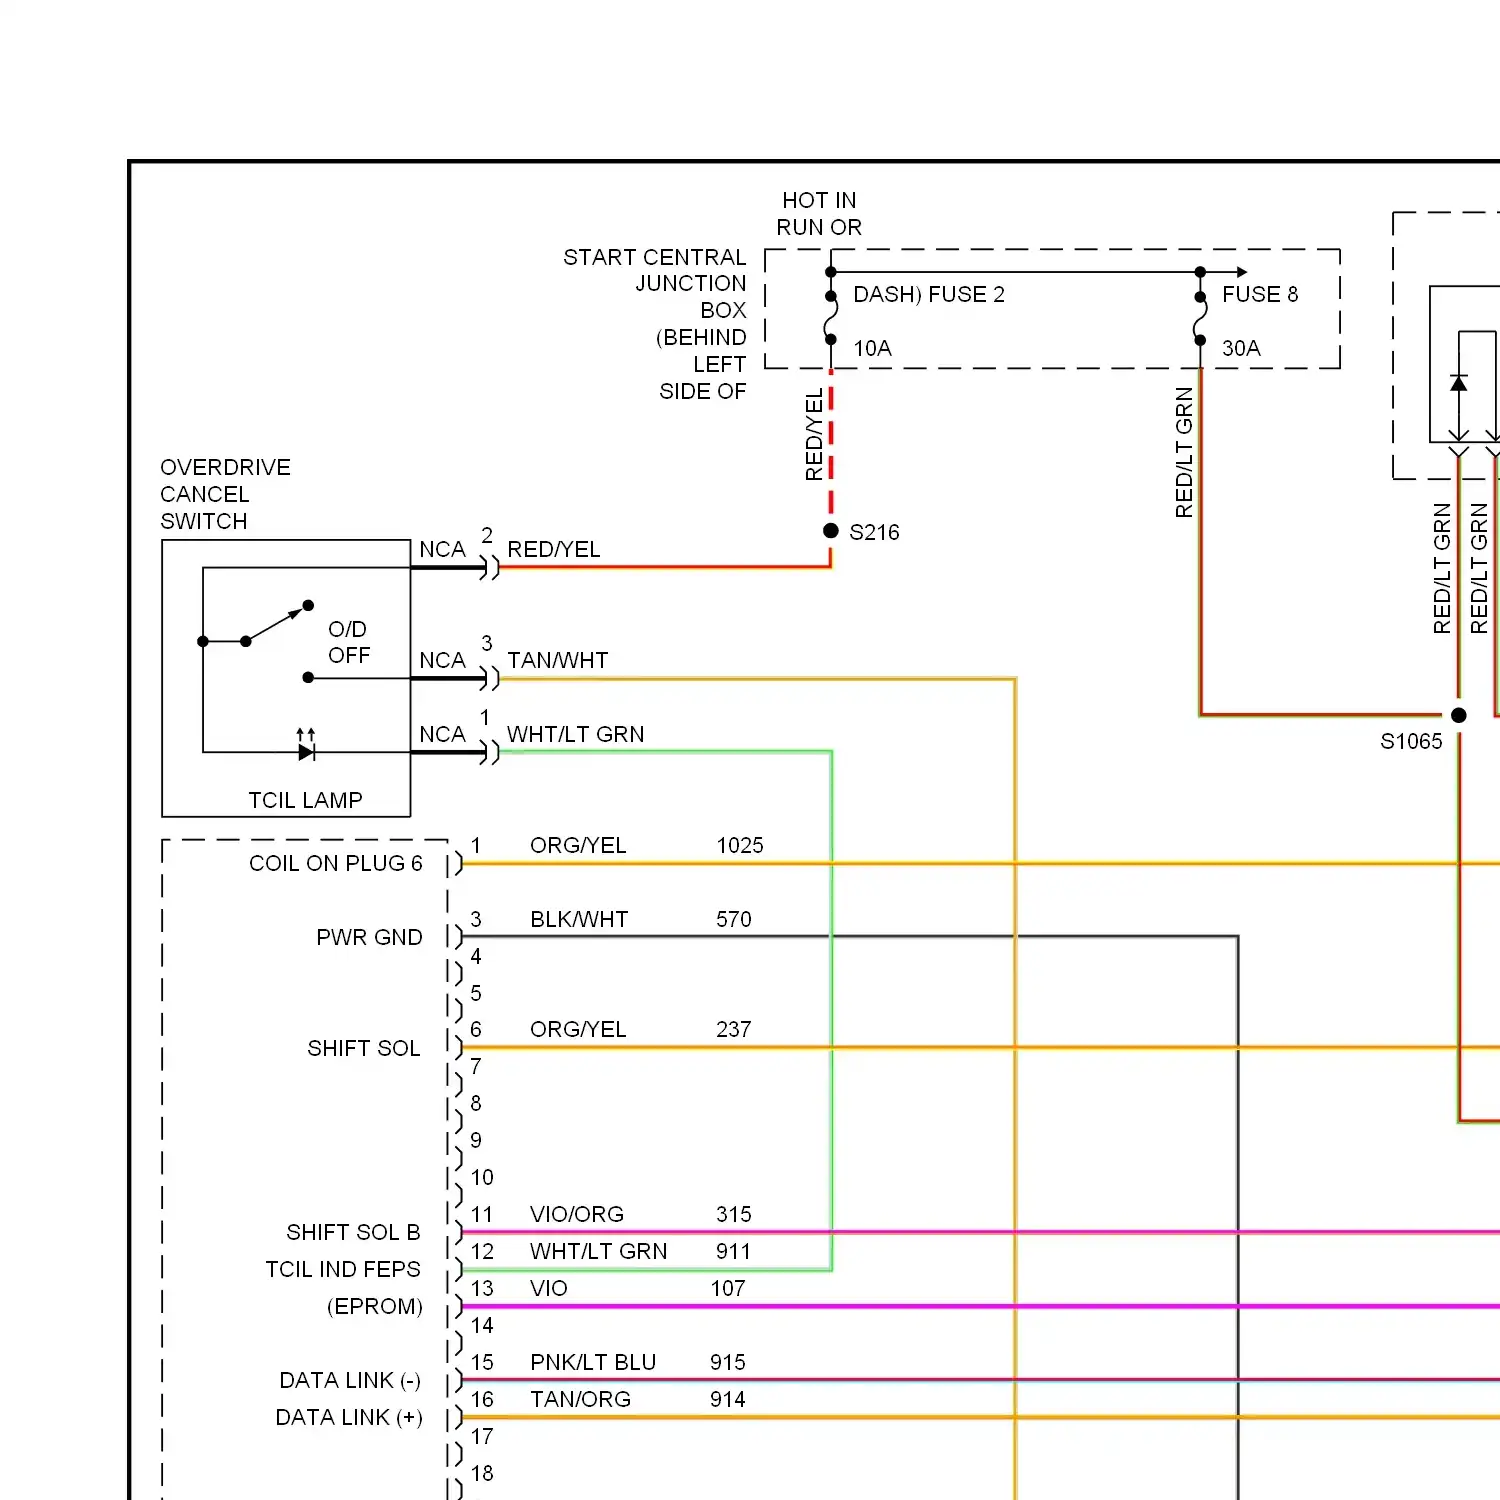This screenshot has width=1500, height=1500.
Task: Click vertical "RED/LT GRN" label below FUSE 8
Action: (x=1184, y=452)
